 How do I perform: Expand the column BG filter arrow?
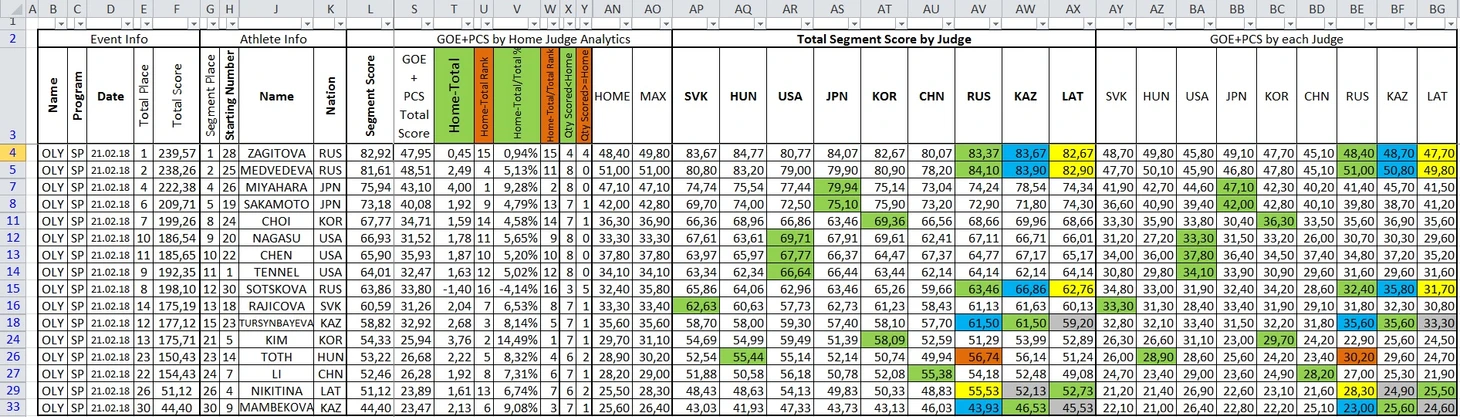1451,23
